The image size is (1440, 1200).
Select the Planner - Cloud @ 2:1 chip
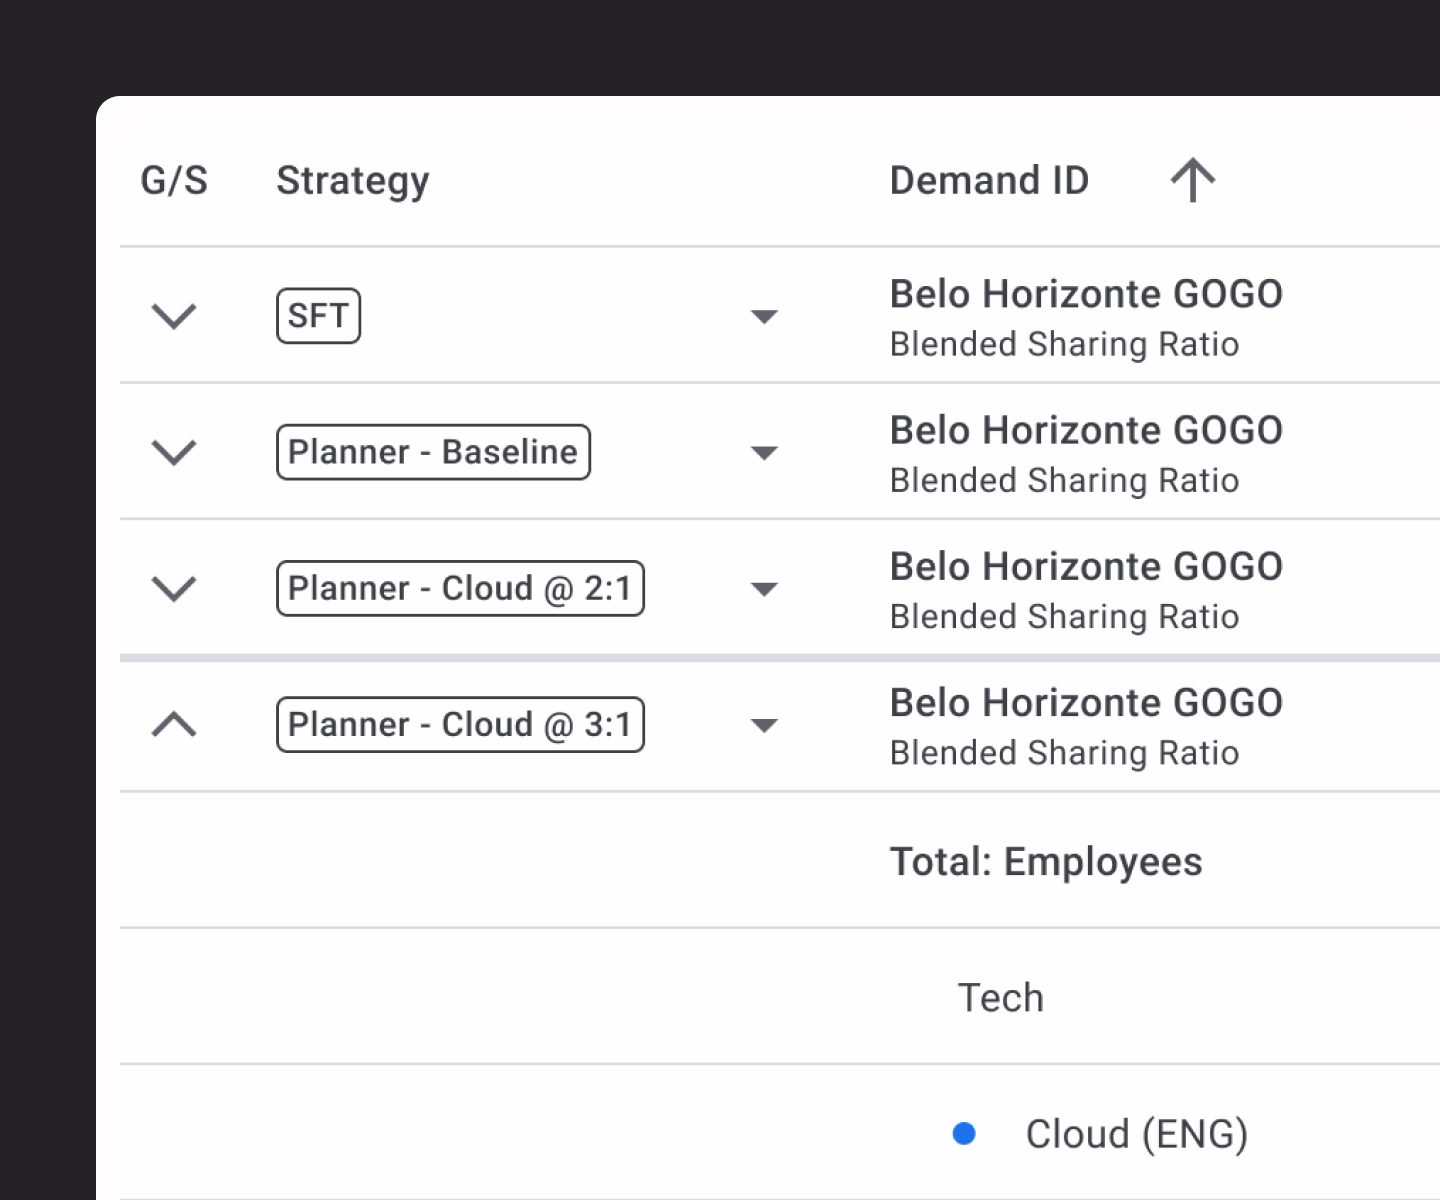pos(460,589)
